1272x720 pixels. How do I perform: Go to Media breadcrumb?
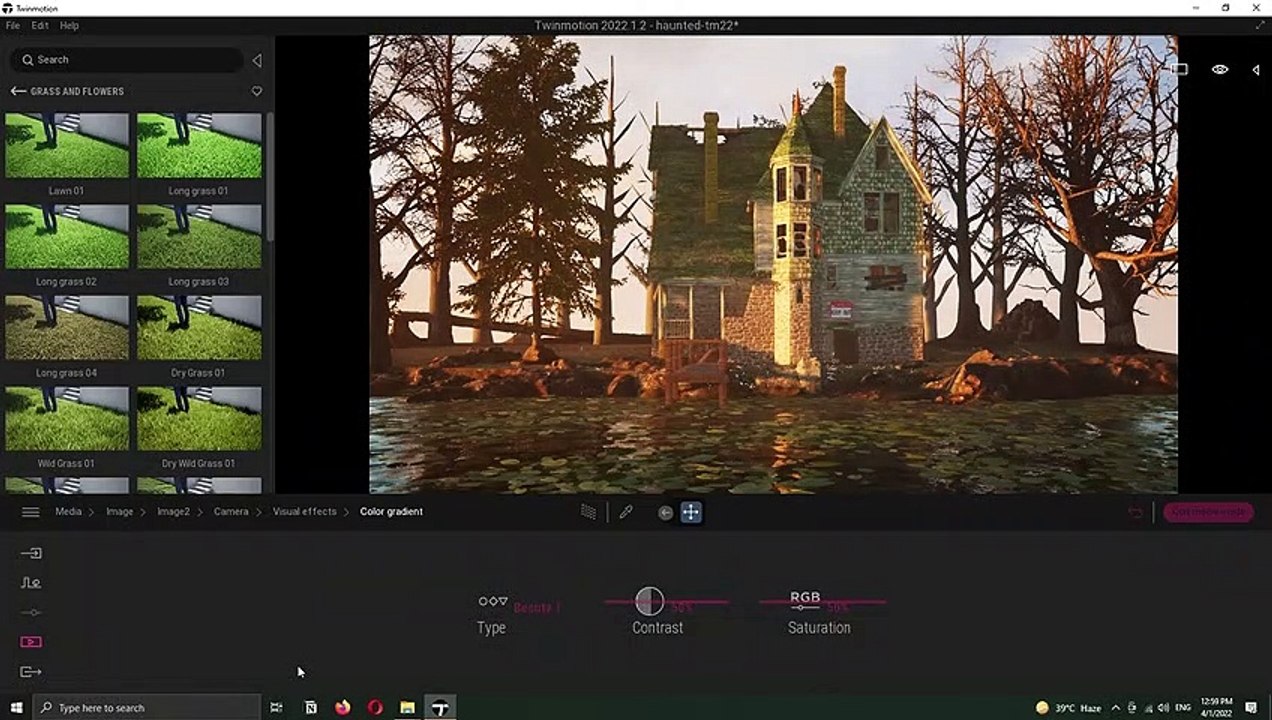coord(69,512)
